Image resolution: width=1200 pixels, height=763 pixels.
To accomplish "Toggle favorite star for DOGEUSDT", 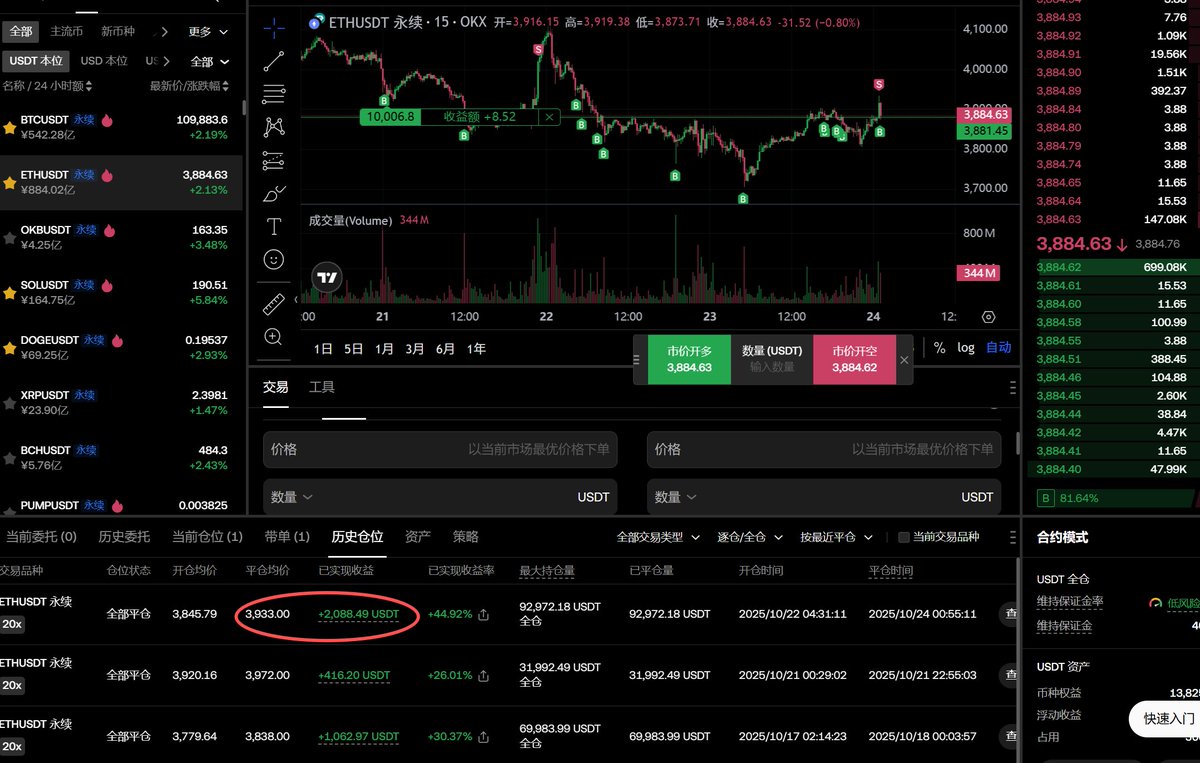I will click(10, 348).
